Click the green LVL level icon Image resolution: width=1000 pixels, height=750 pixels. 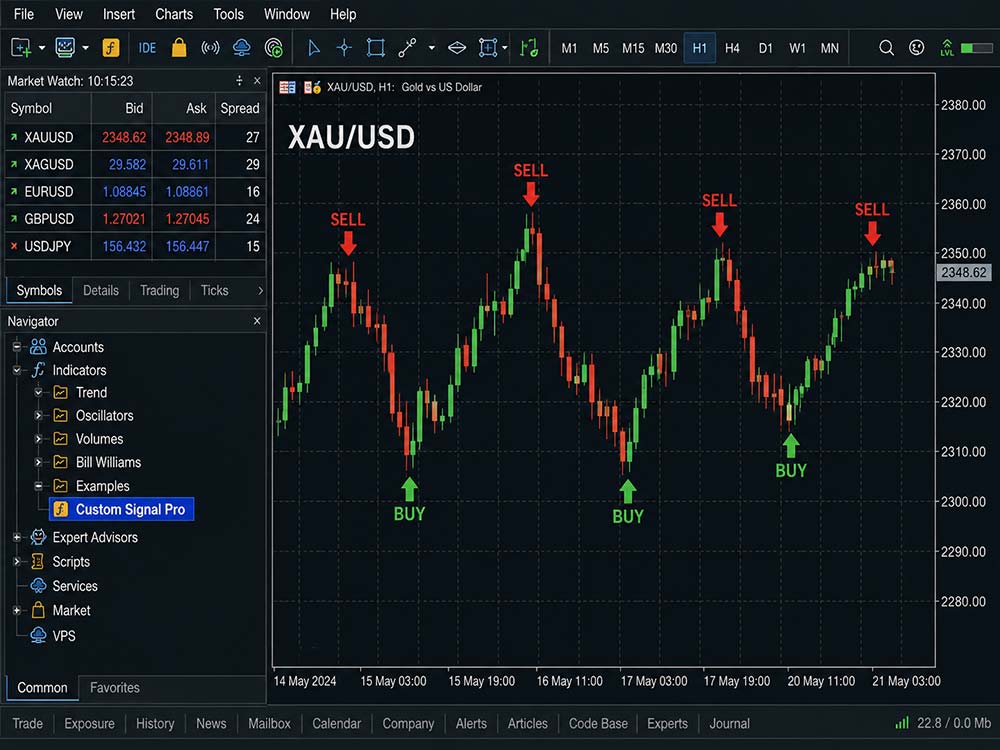(947, 48)
